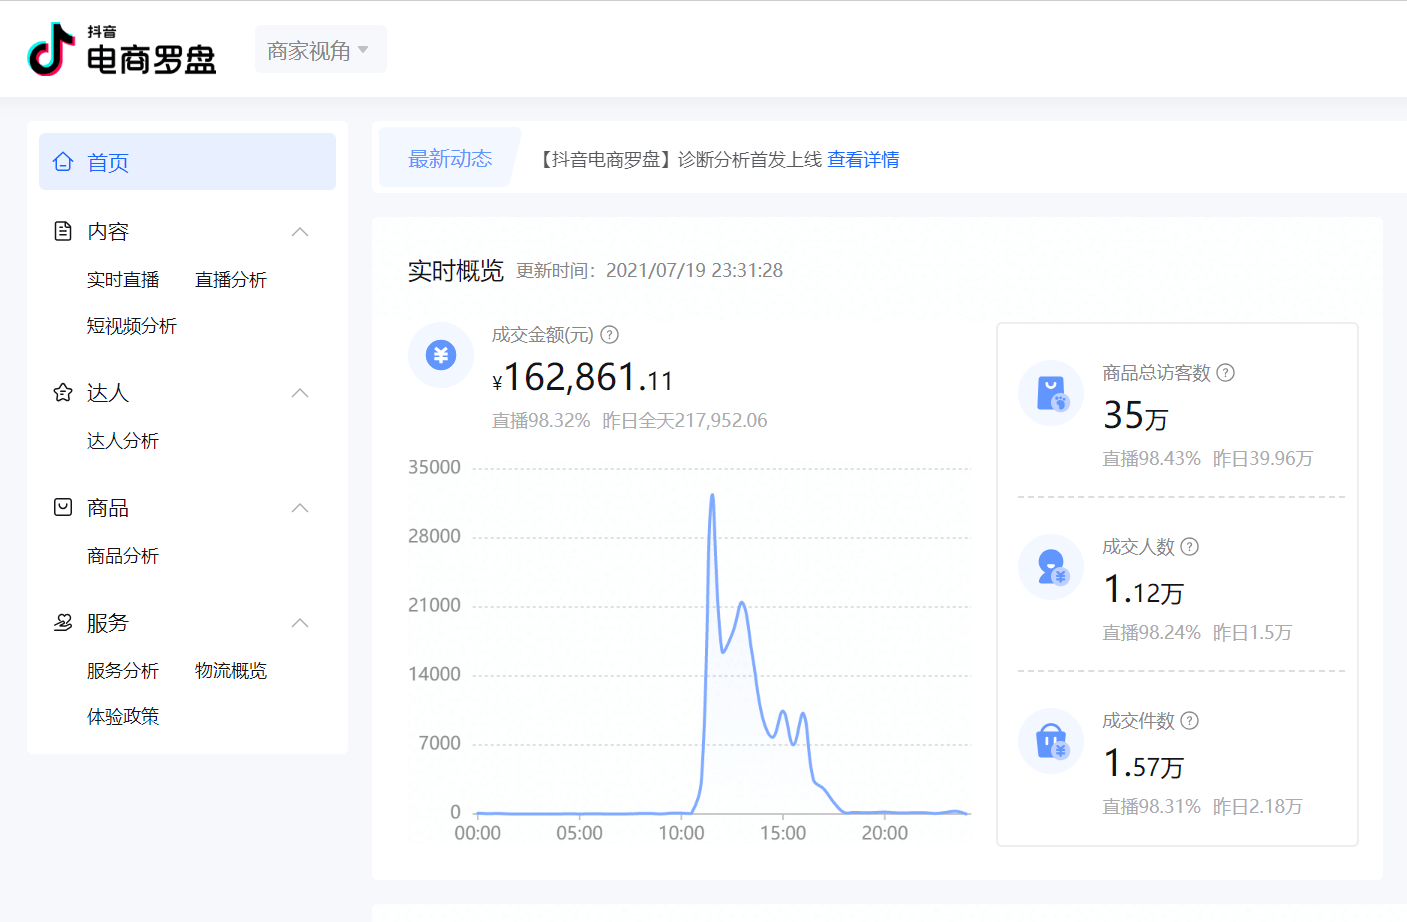The height and width of the screenshot is (922, 1407).
Task: Click the help icon next to 成交金额(元)
Action: 609,335
